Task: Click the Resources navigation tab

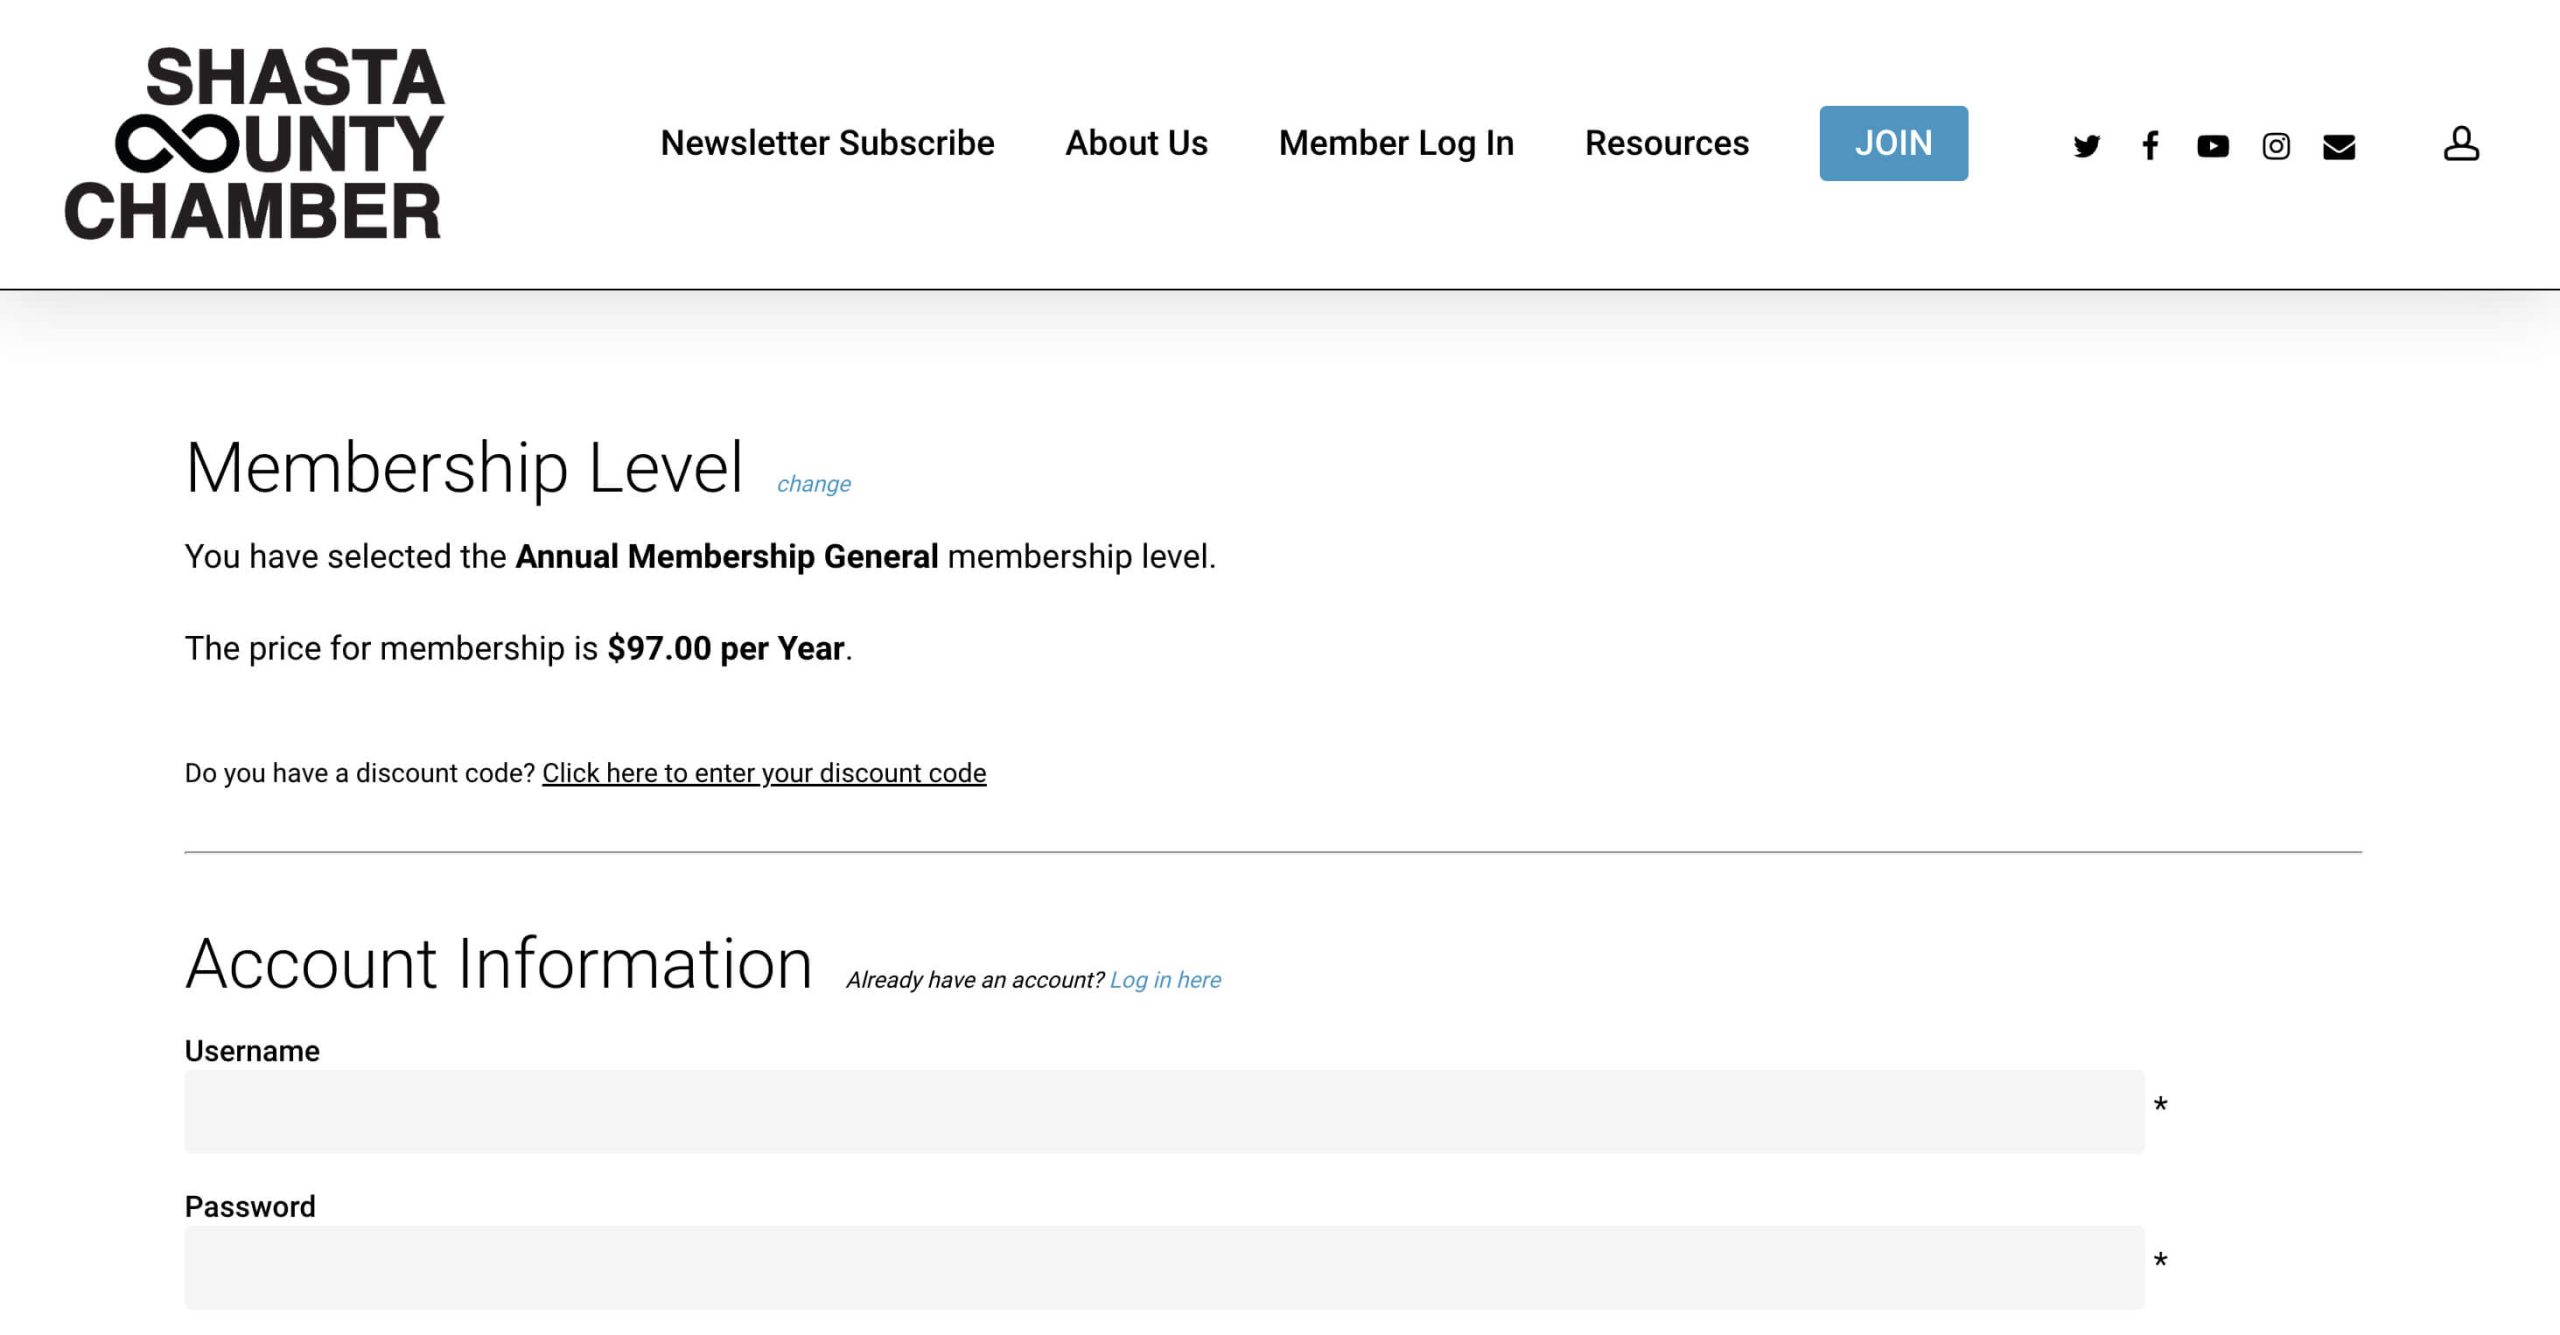Action: point(1666,142)
